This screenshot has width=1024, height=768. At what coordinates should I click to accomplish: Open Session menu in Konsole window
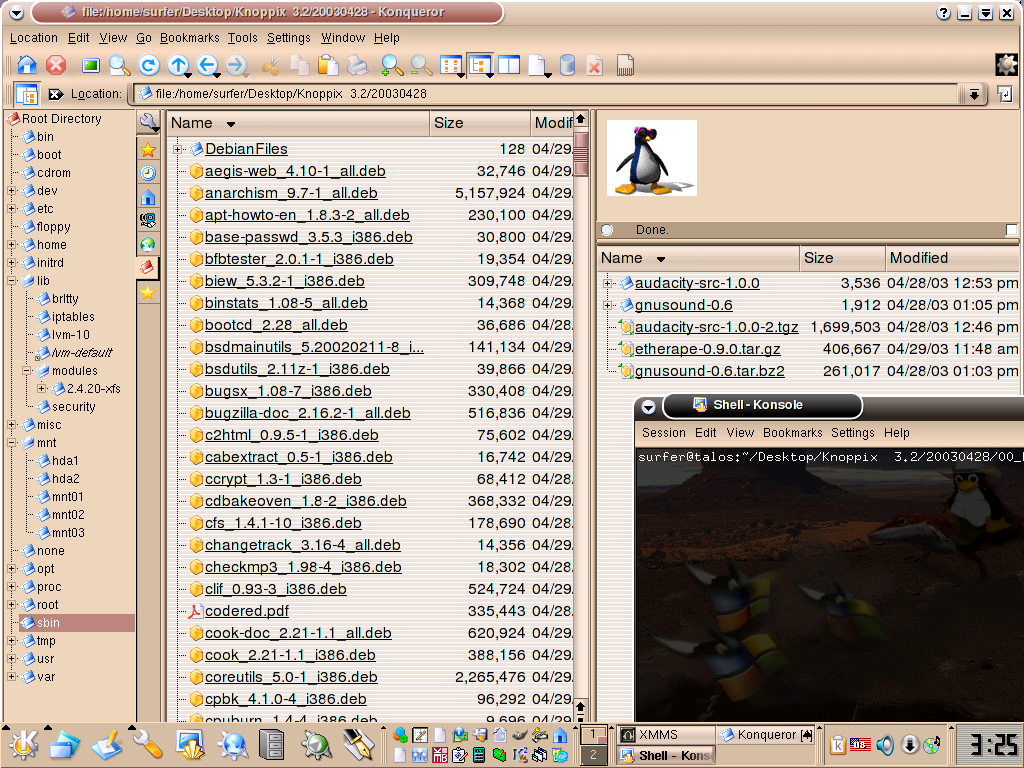664,433
